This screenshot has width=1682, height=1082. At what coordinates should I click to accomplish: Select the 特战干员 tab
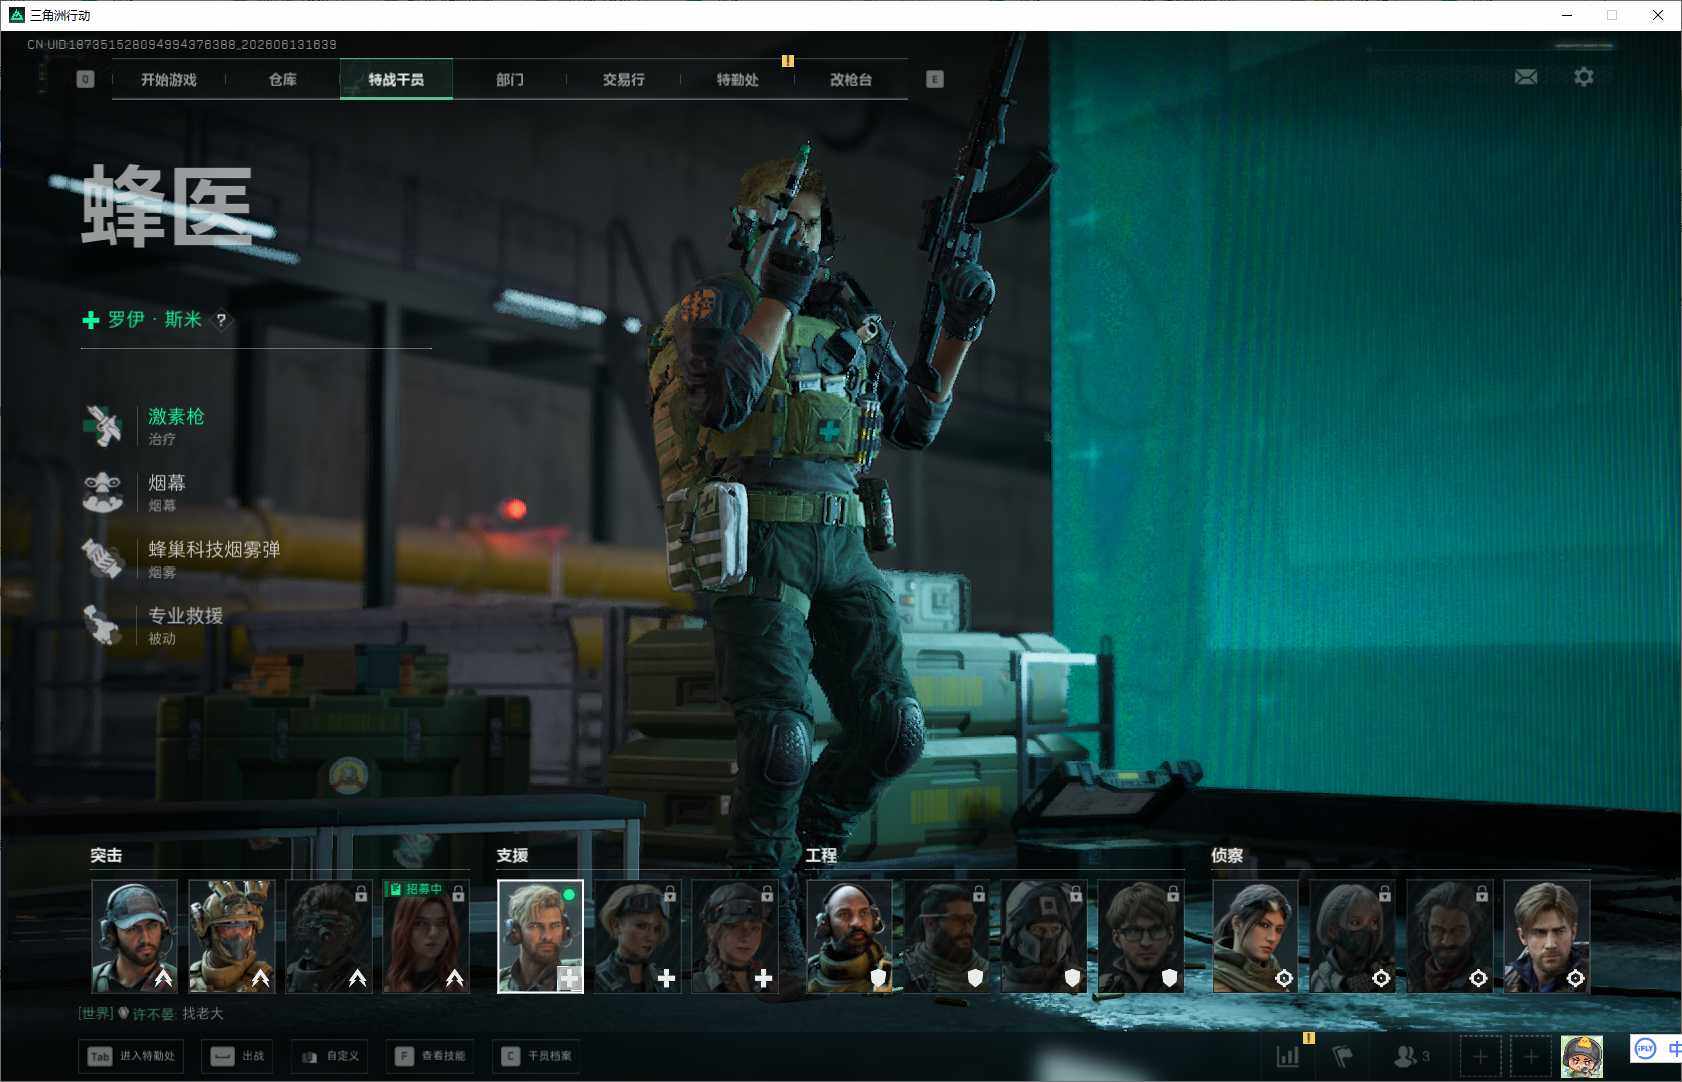pyautogui.click(x=396, y=79)
